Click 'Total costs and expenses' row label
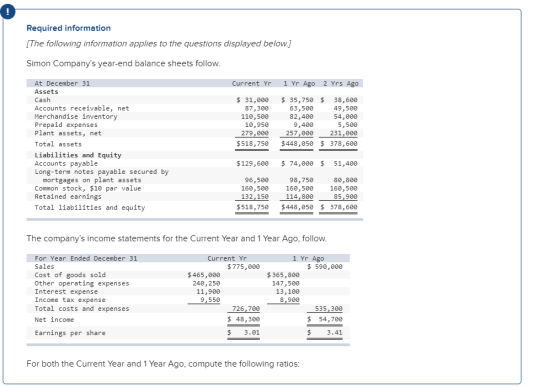 [82, 309]
